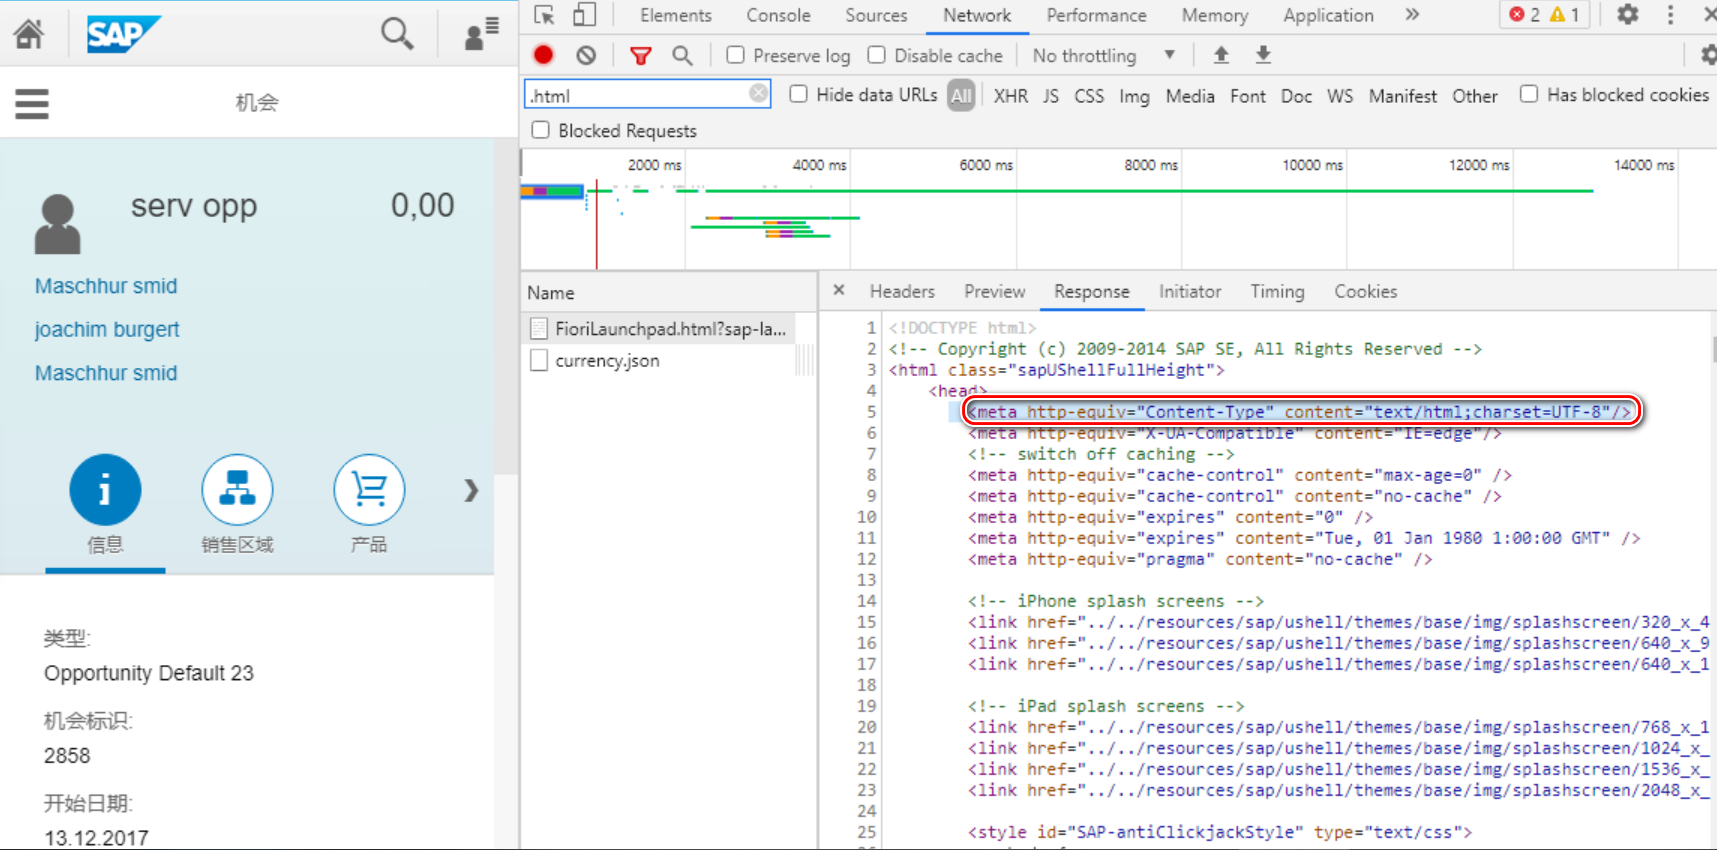
Task: Go to the SAP Fiori home icon
Action: pyautogui.click(x=29, y=34)
